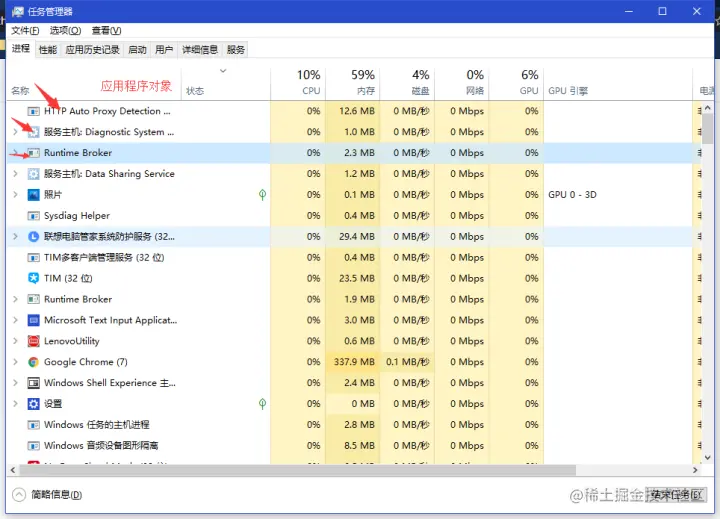This screenshot has width=720, height=519.
Task: Switch to the 性能 tab
Action: pyautogui.click(x=48, y=50)
